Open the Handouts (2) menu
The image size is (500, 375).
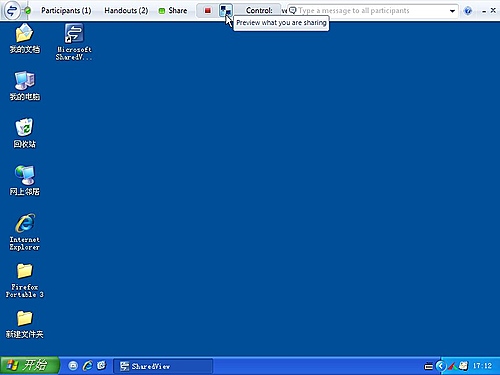pos(126,11)
